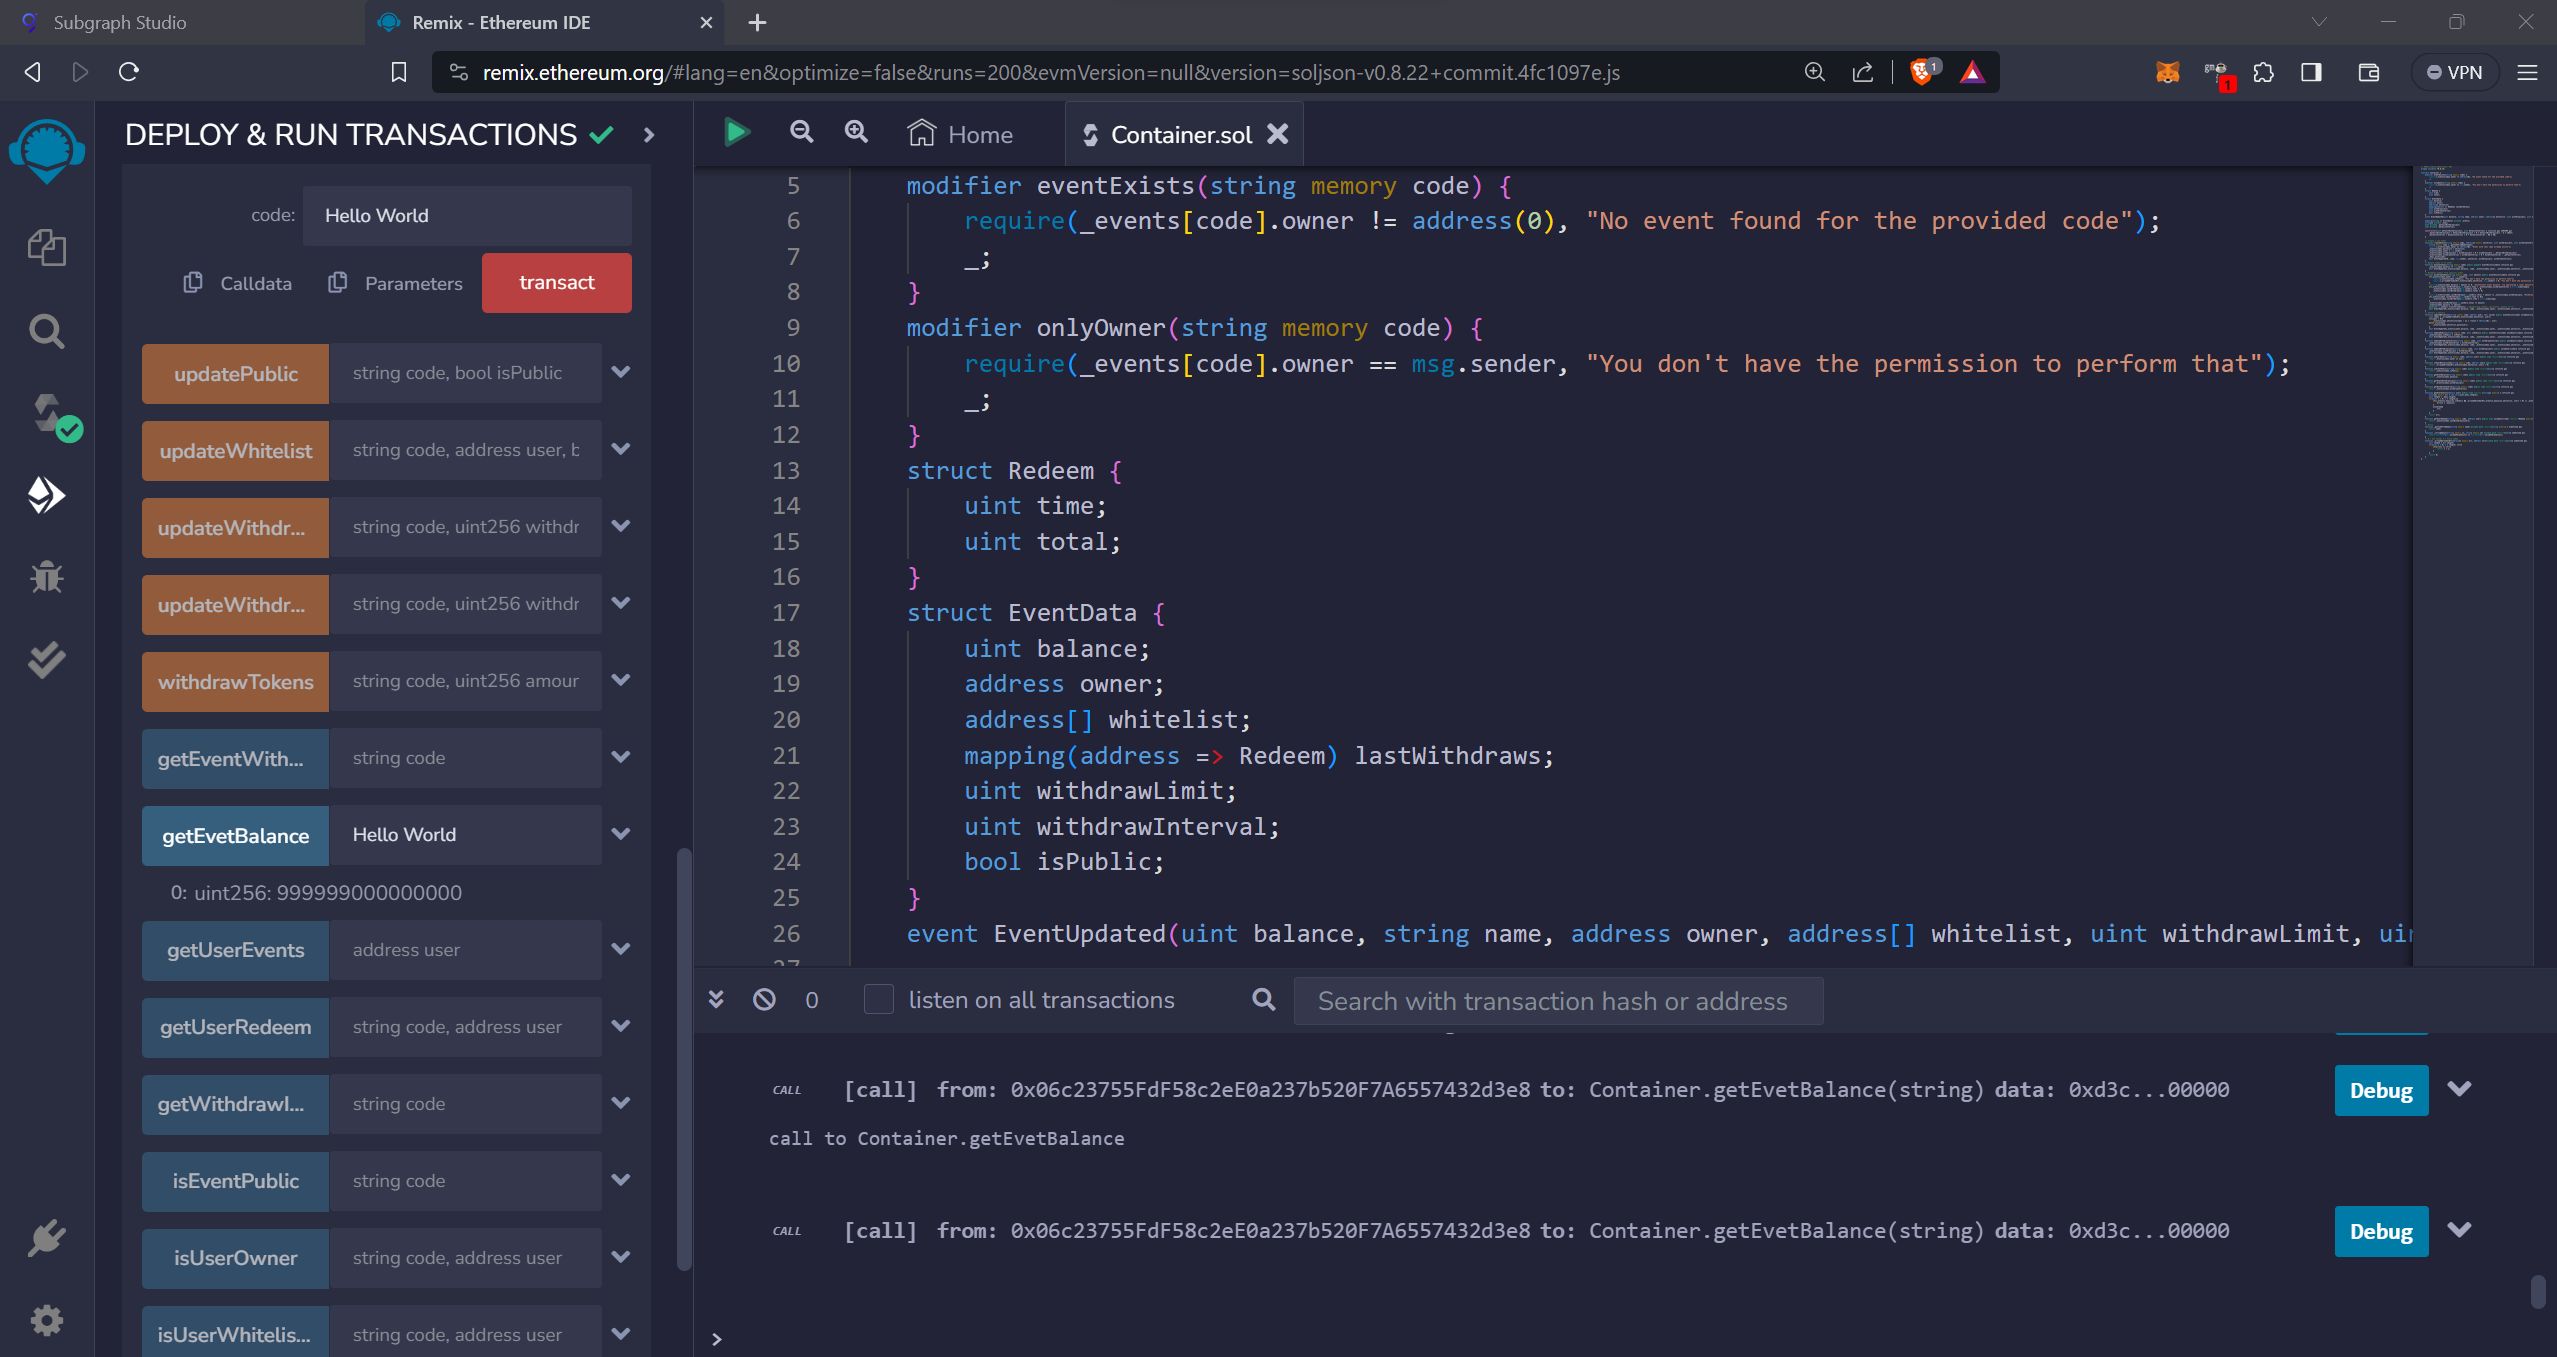
Task: Click the green Run script play icon
Action: click(737, 132)
